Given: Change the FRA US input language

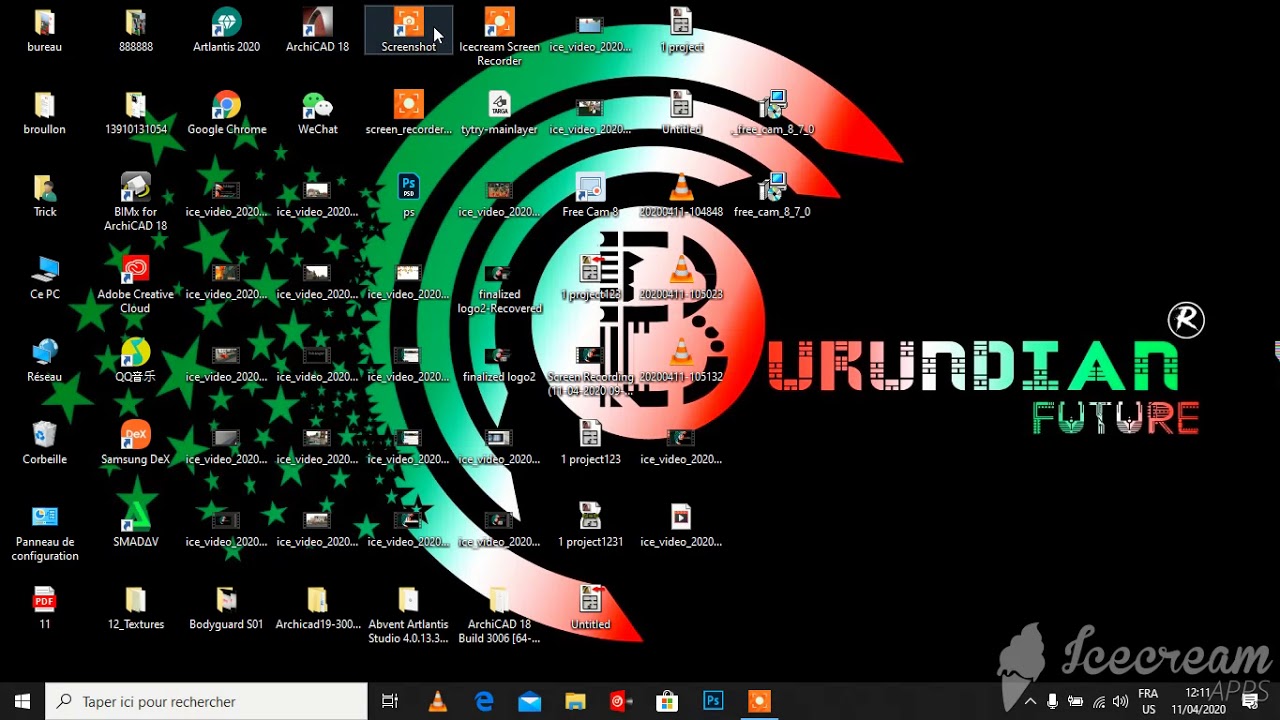Looking at the screenshot, I should click(1148, 701).
